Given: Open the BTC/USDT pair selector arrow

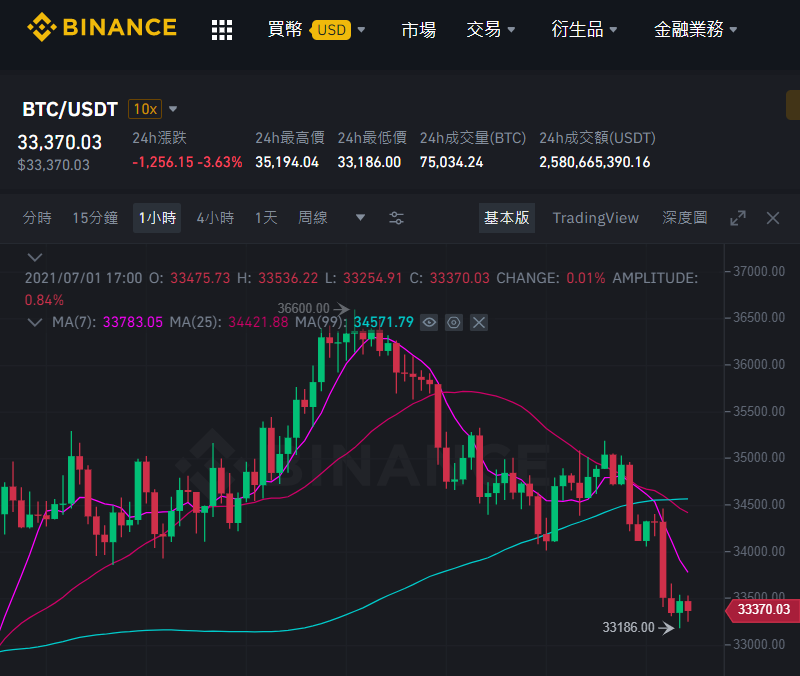Looking at the screenshot, I should coord(173,109).
